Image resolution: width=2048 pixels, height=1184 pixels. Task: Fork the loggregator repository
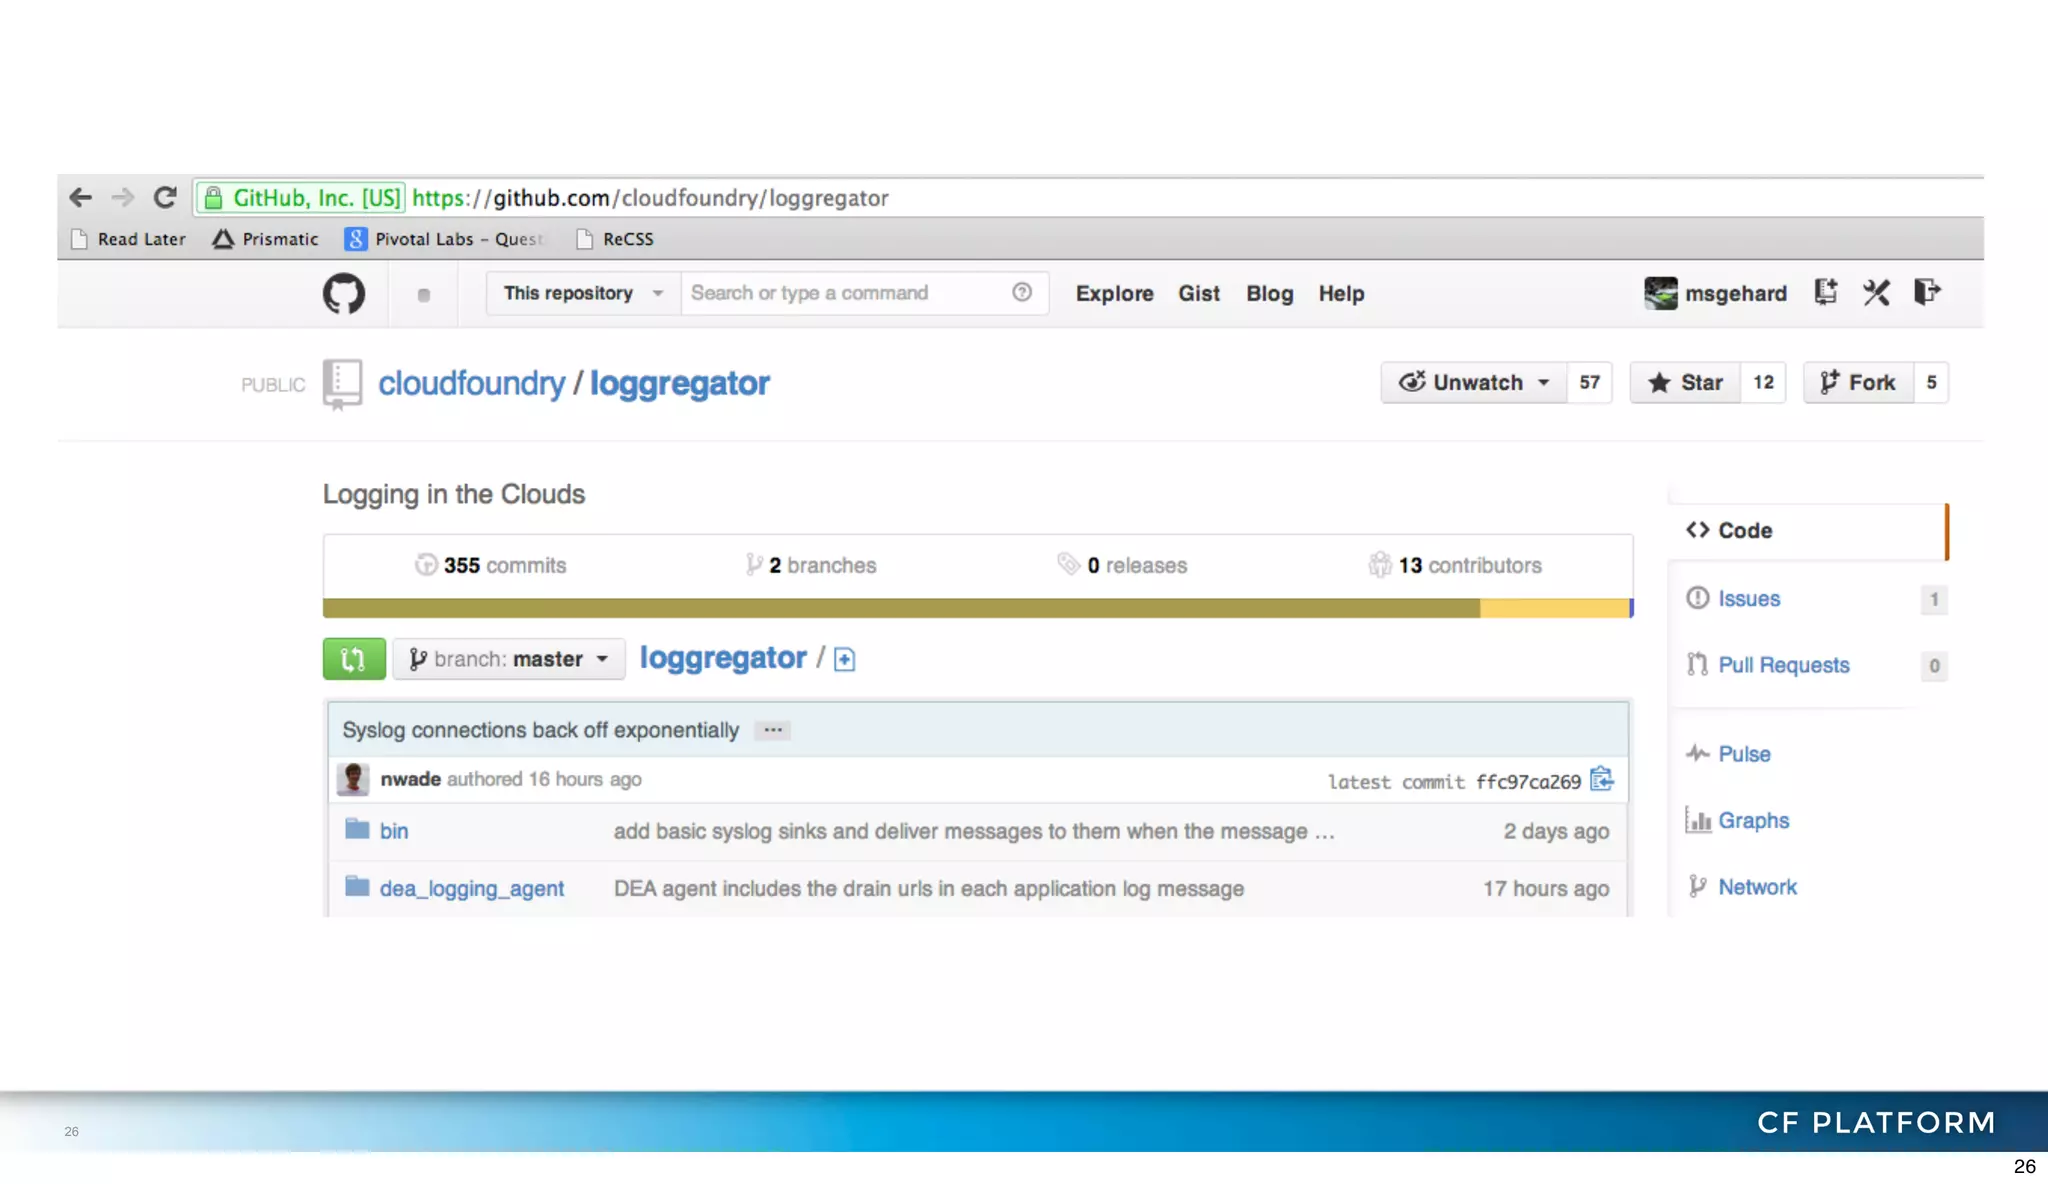coord(1859,383)
